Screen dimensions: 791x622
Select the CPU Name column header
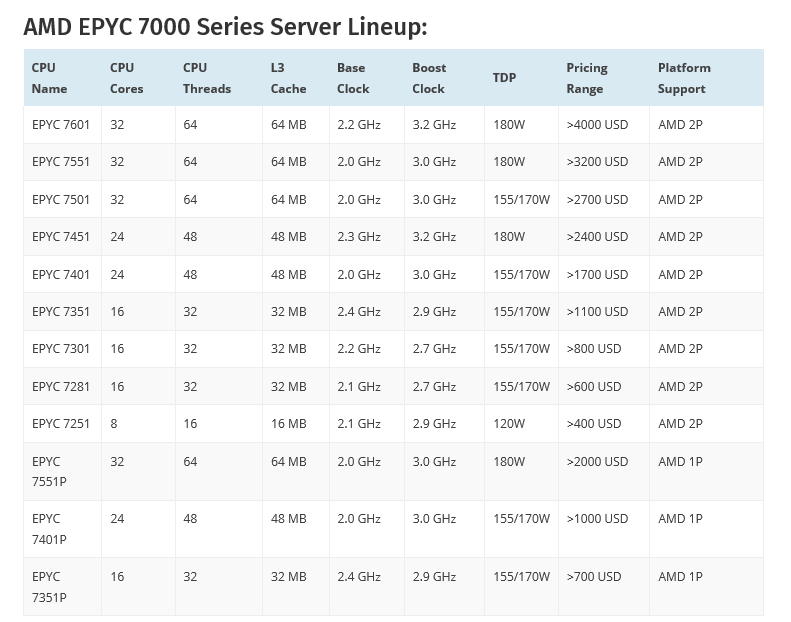50,78
